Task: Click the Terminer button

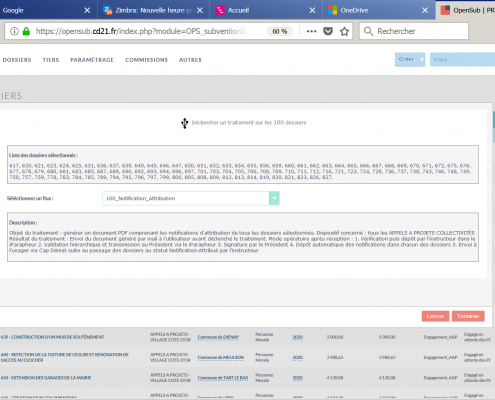Action: click(x=468, y=316)
